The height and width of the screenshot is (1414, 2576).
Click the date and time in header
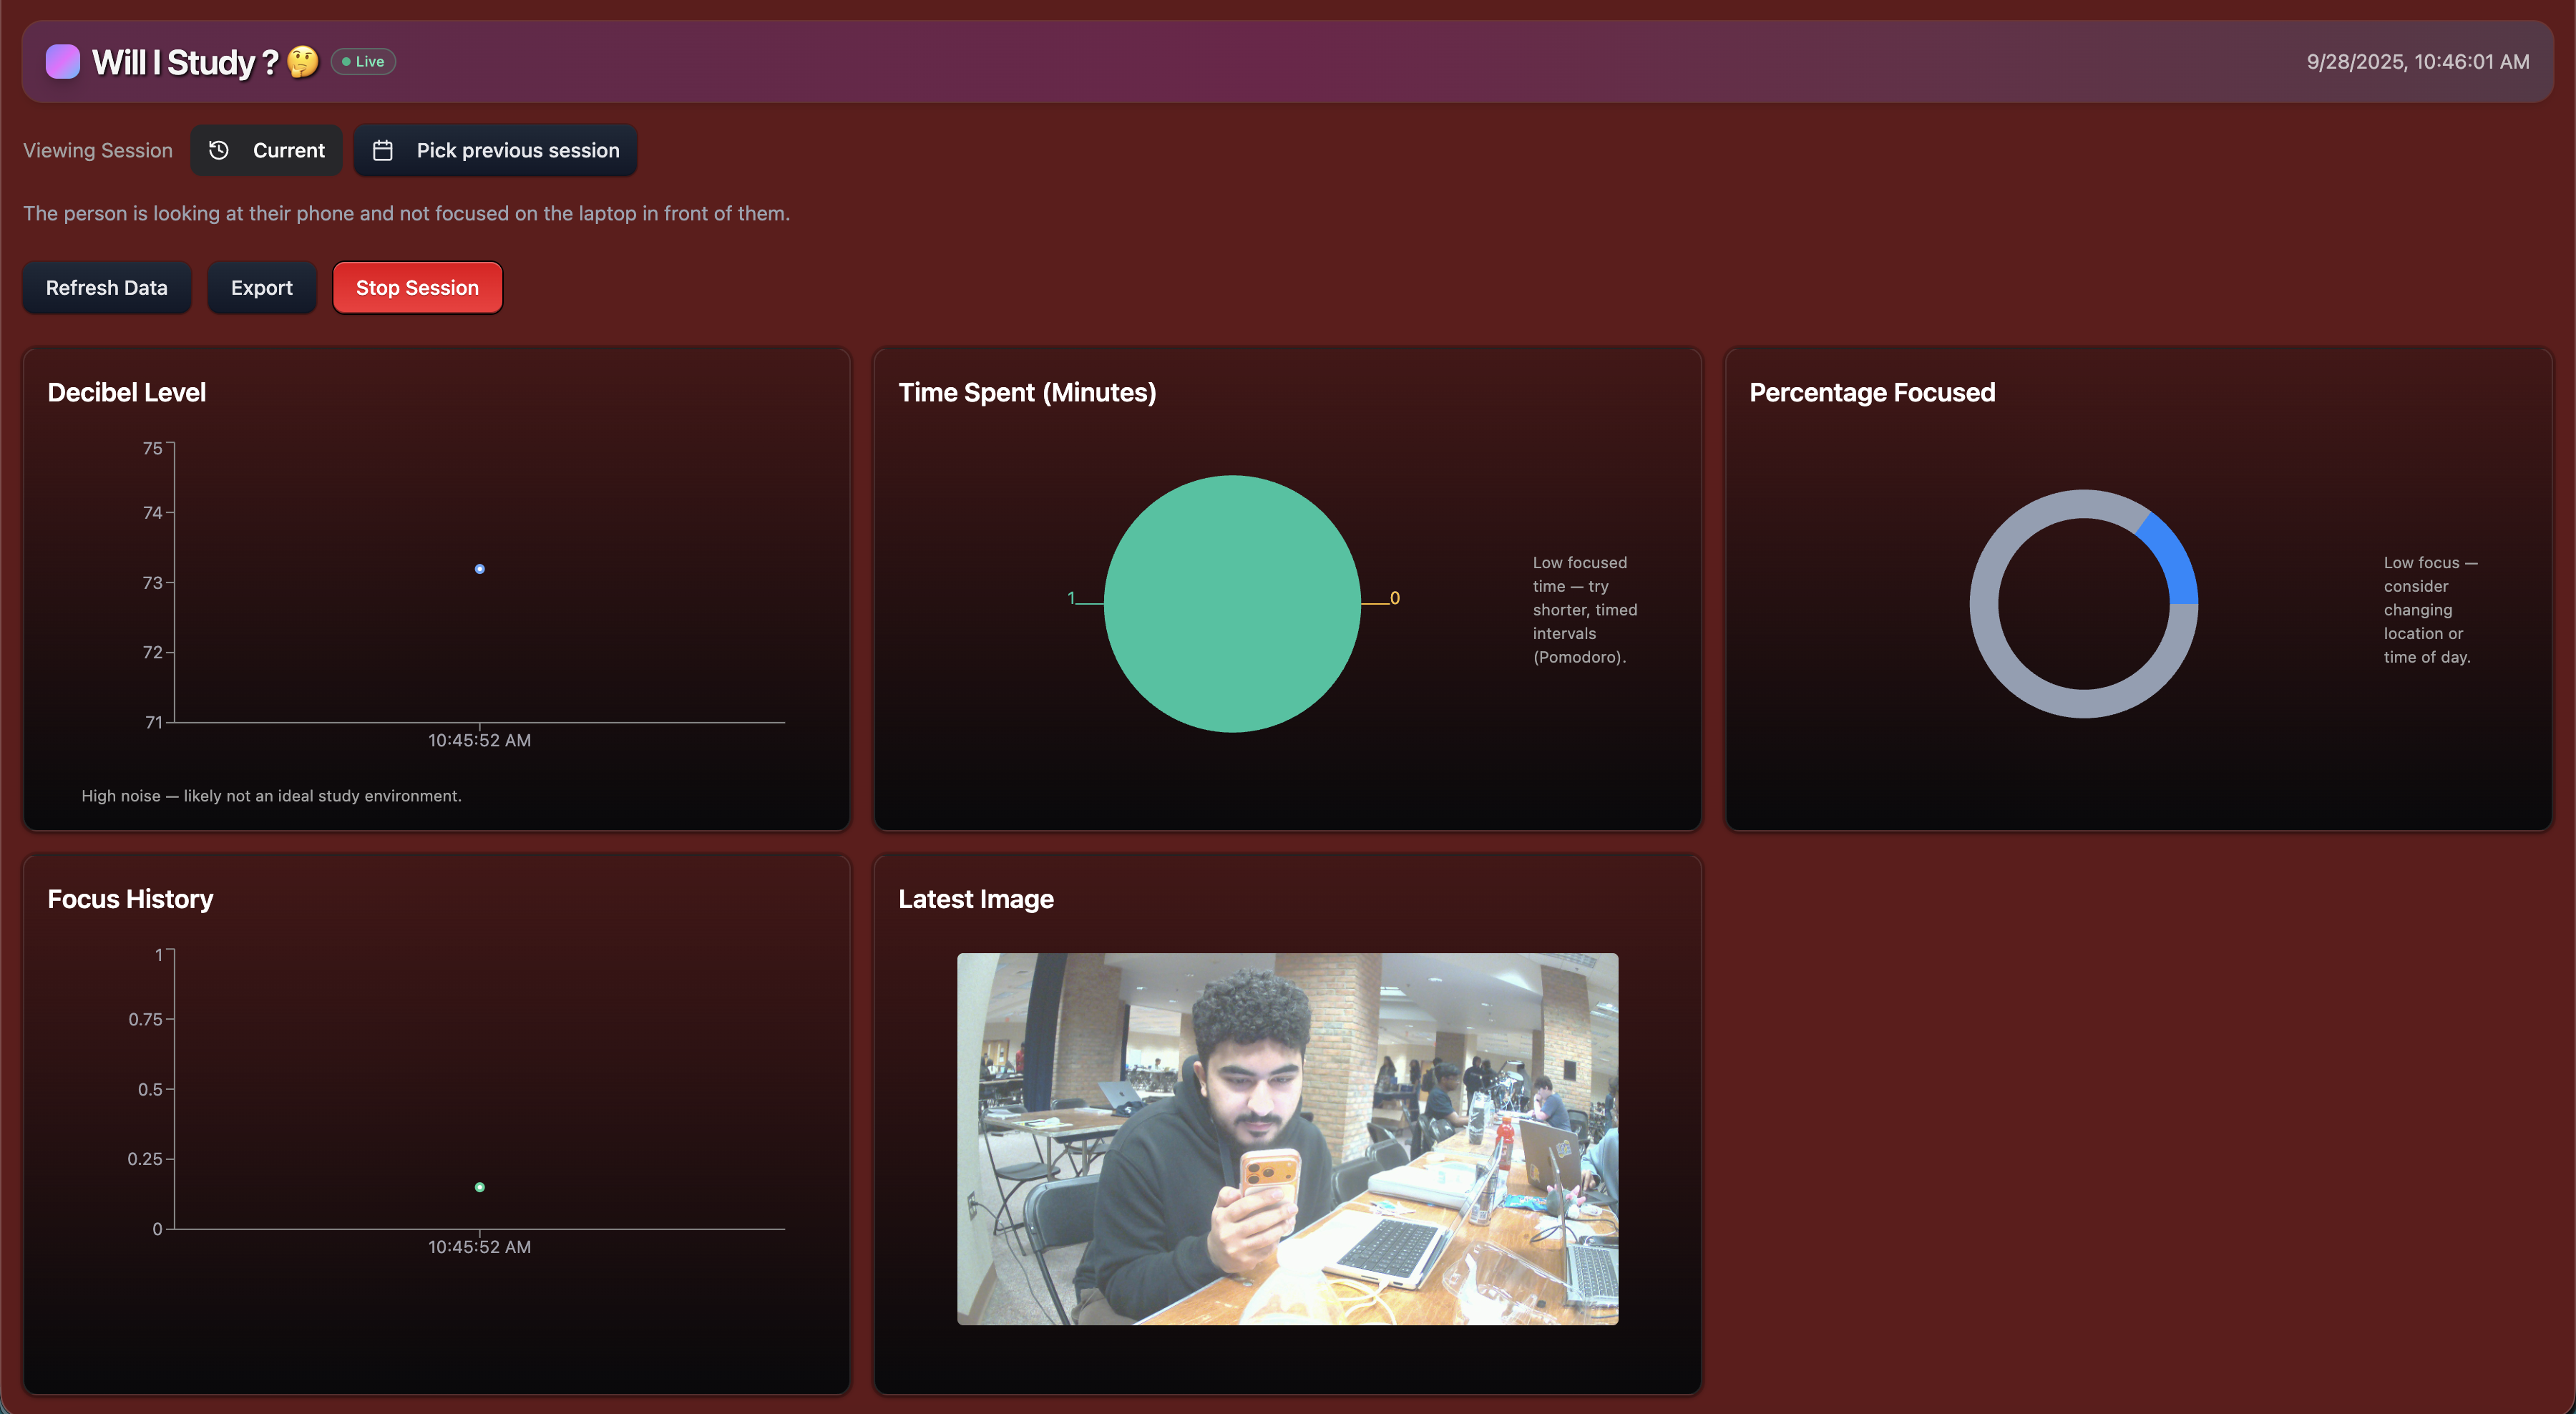point(2417,62)
